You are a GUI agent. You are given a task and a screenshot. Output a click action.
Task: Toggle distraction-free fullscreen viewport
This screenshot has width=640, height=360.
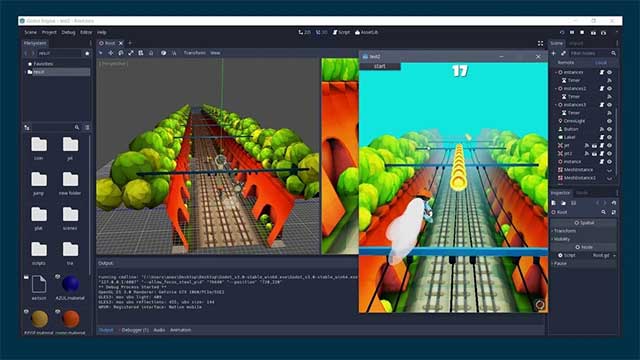click(540, 43)
